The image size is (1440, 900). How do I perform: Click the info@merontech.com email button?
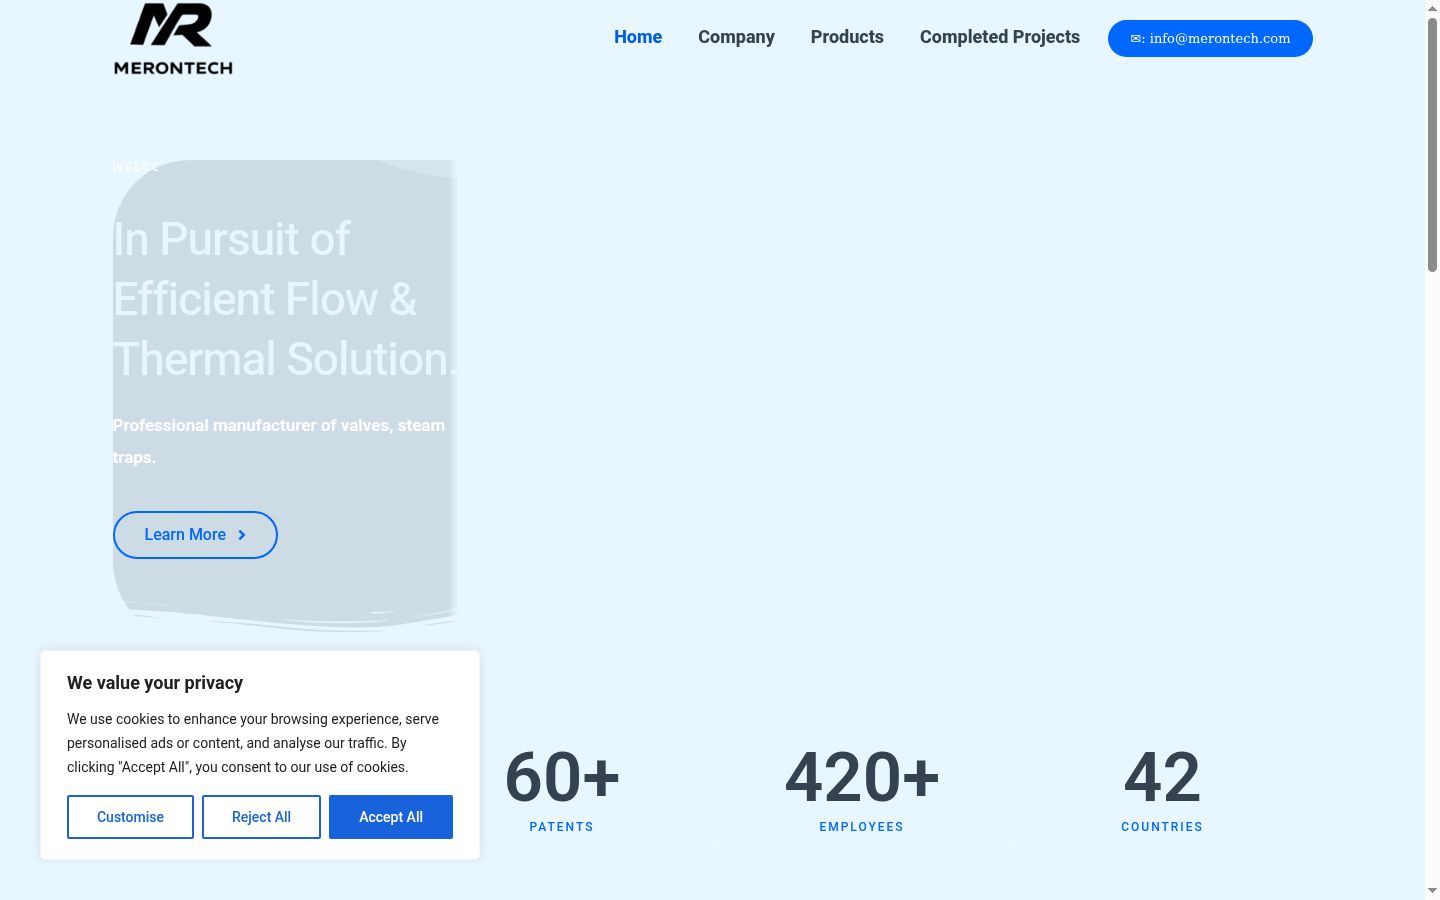1210,38
